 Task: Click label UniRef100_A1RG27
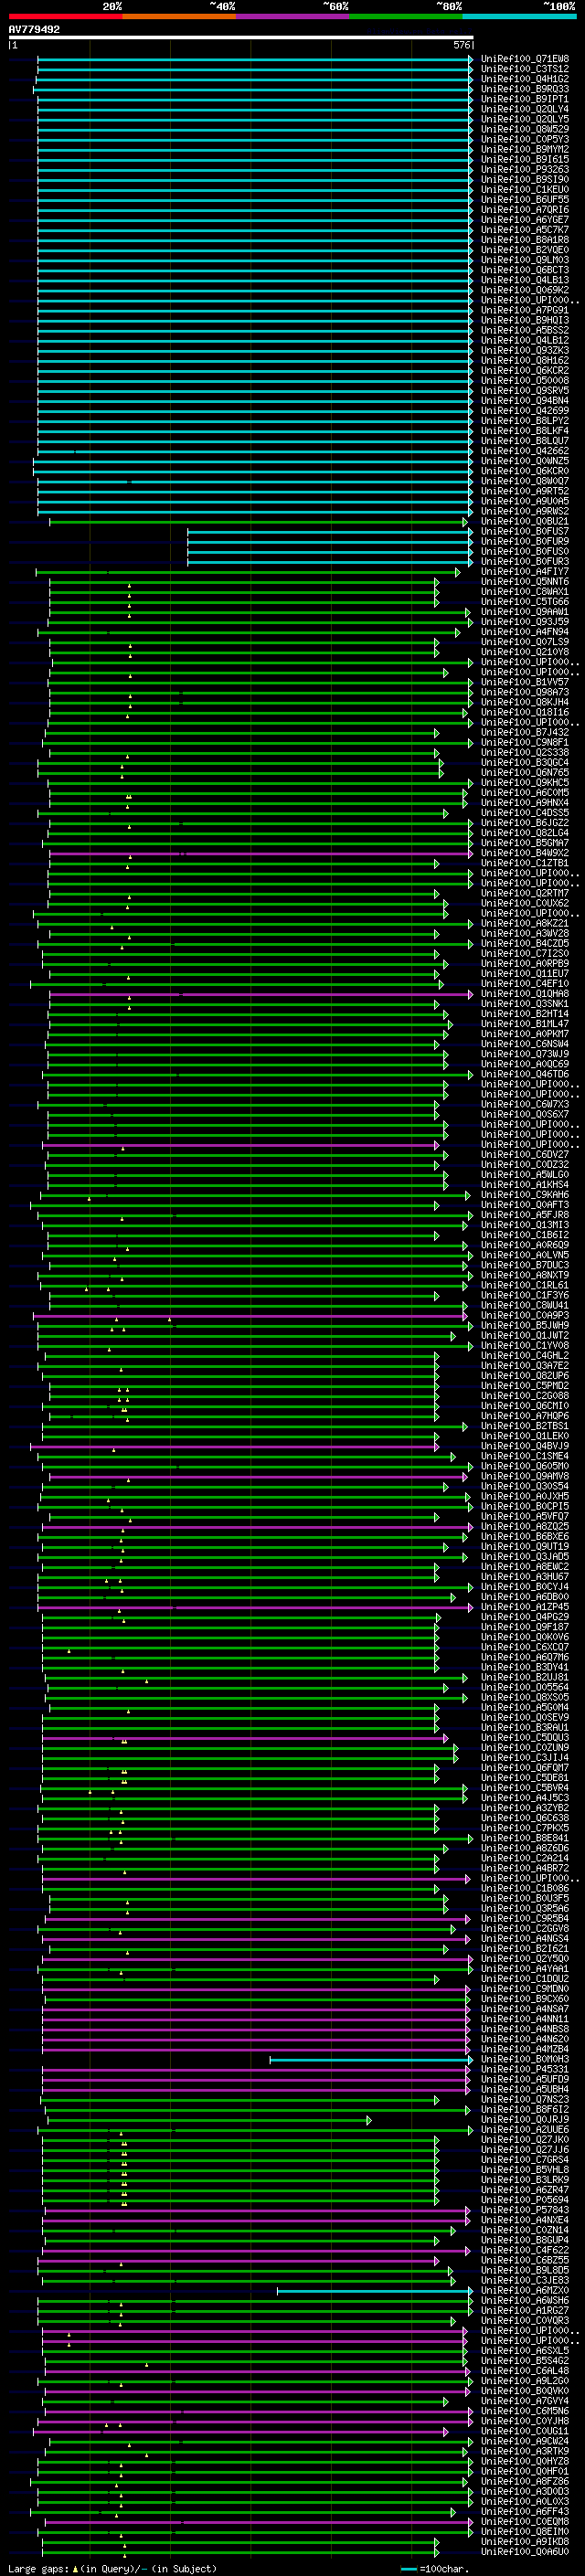pos(525,2310)
